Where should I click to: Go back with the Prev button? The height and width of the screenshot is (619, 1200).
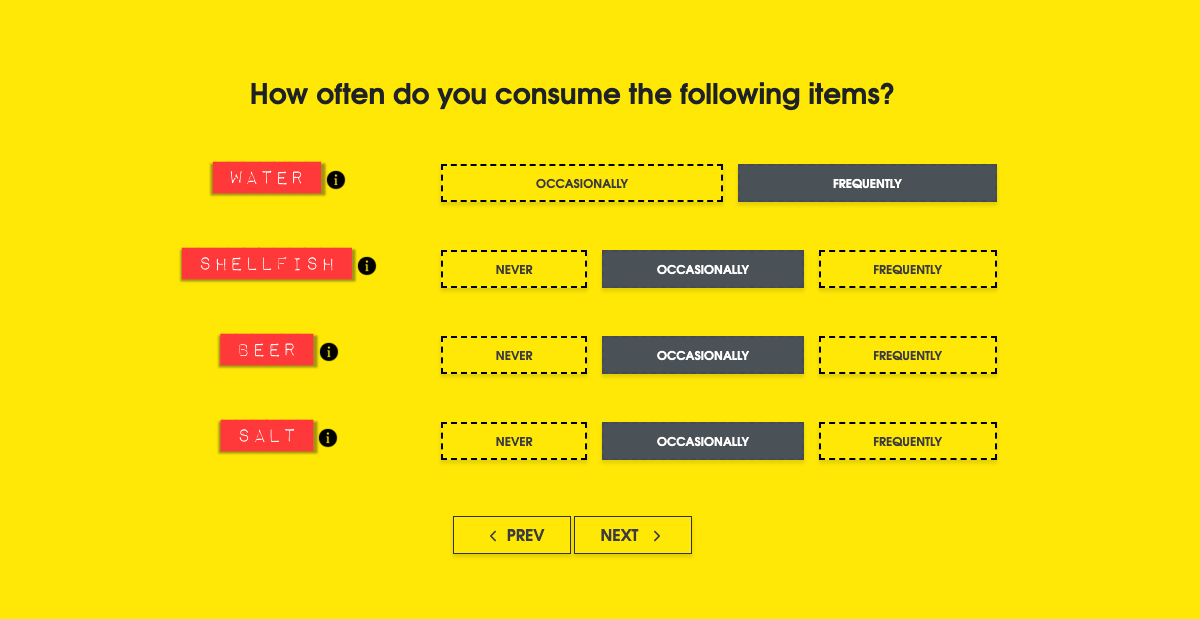click(512, 535)
